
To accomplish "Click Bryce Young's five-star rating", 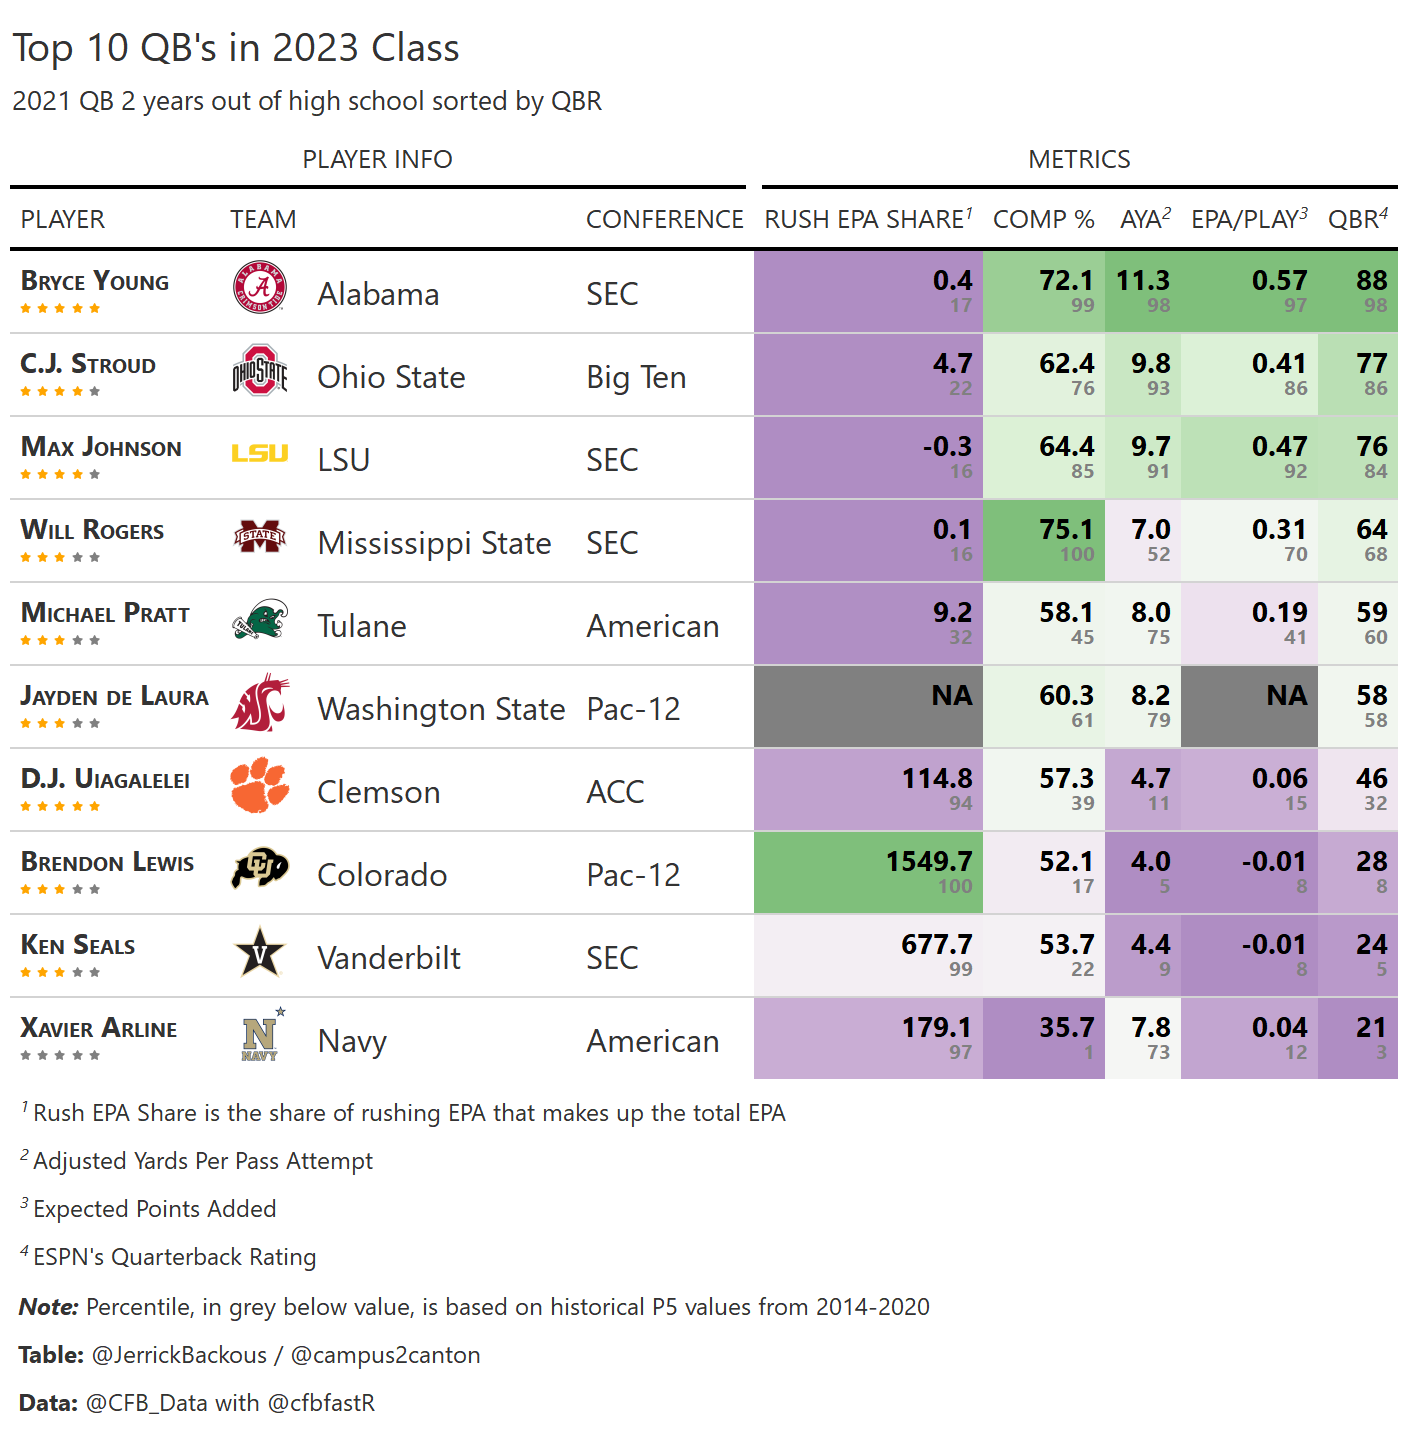I will click(60, 309).
